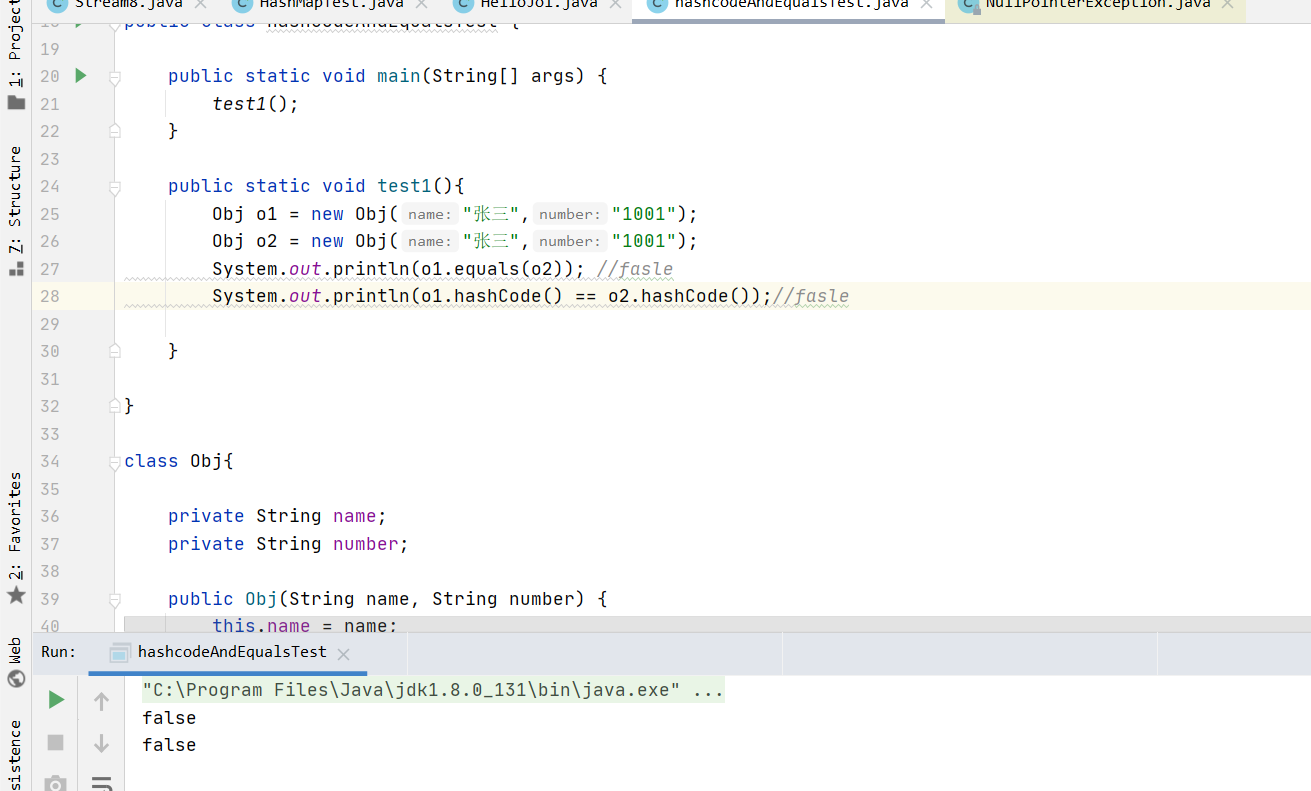Click the java.exe path in console
Image resolution: width=1311 pixels, height=791 pixels.
coord(420,689)
